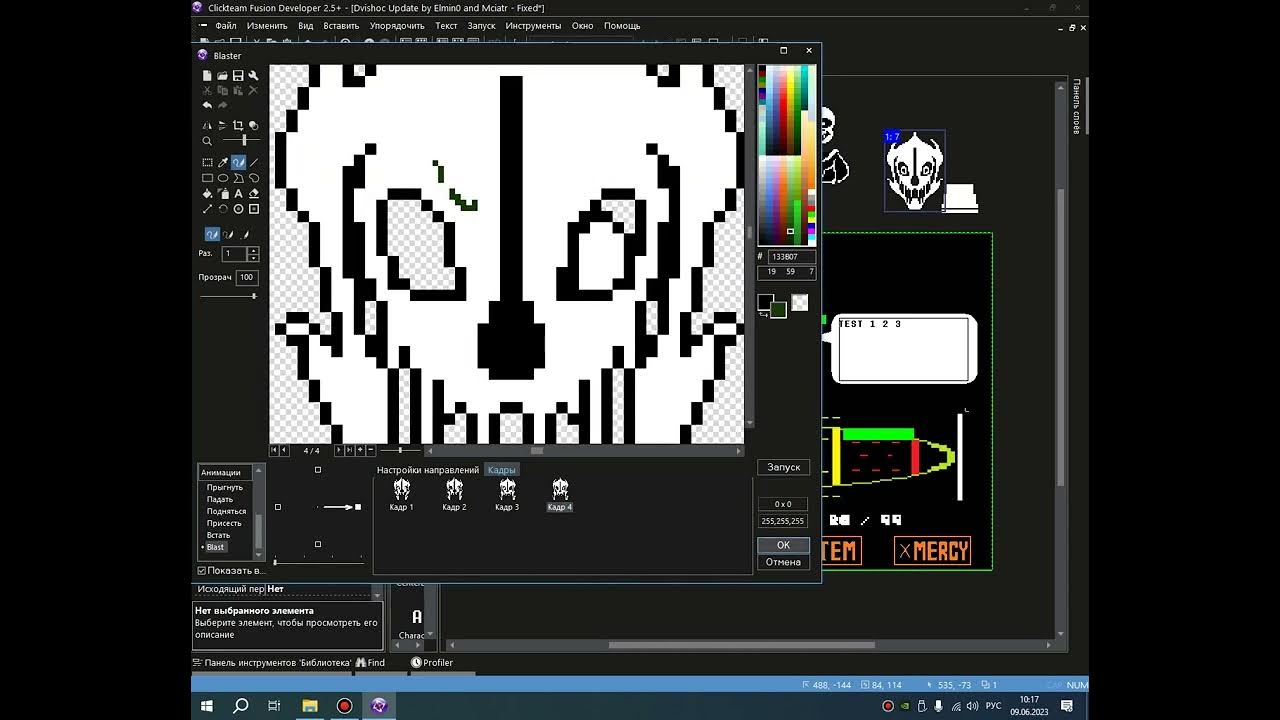Select the Color picker eyedropper tool
1280x720 pixels.
click(x=222, y=162)
